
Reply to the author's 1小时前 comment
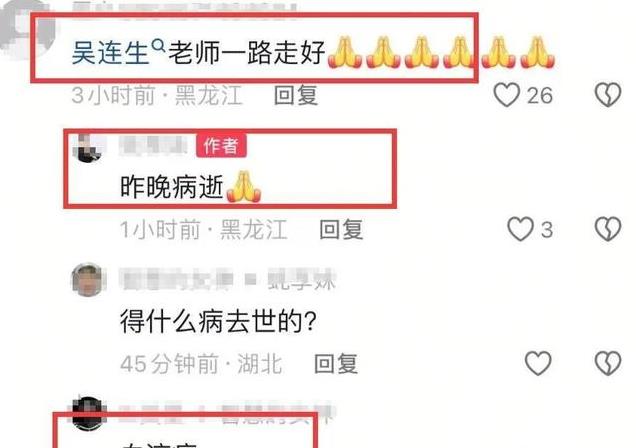(341, 230)
